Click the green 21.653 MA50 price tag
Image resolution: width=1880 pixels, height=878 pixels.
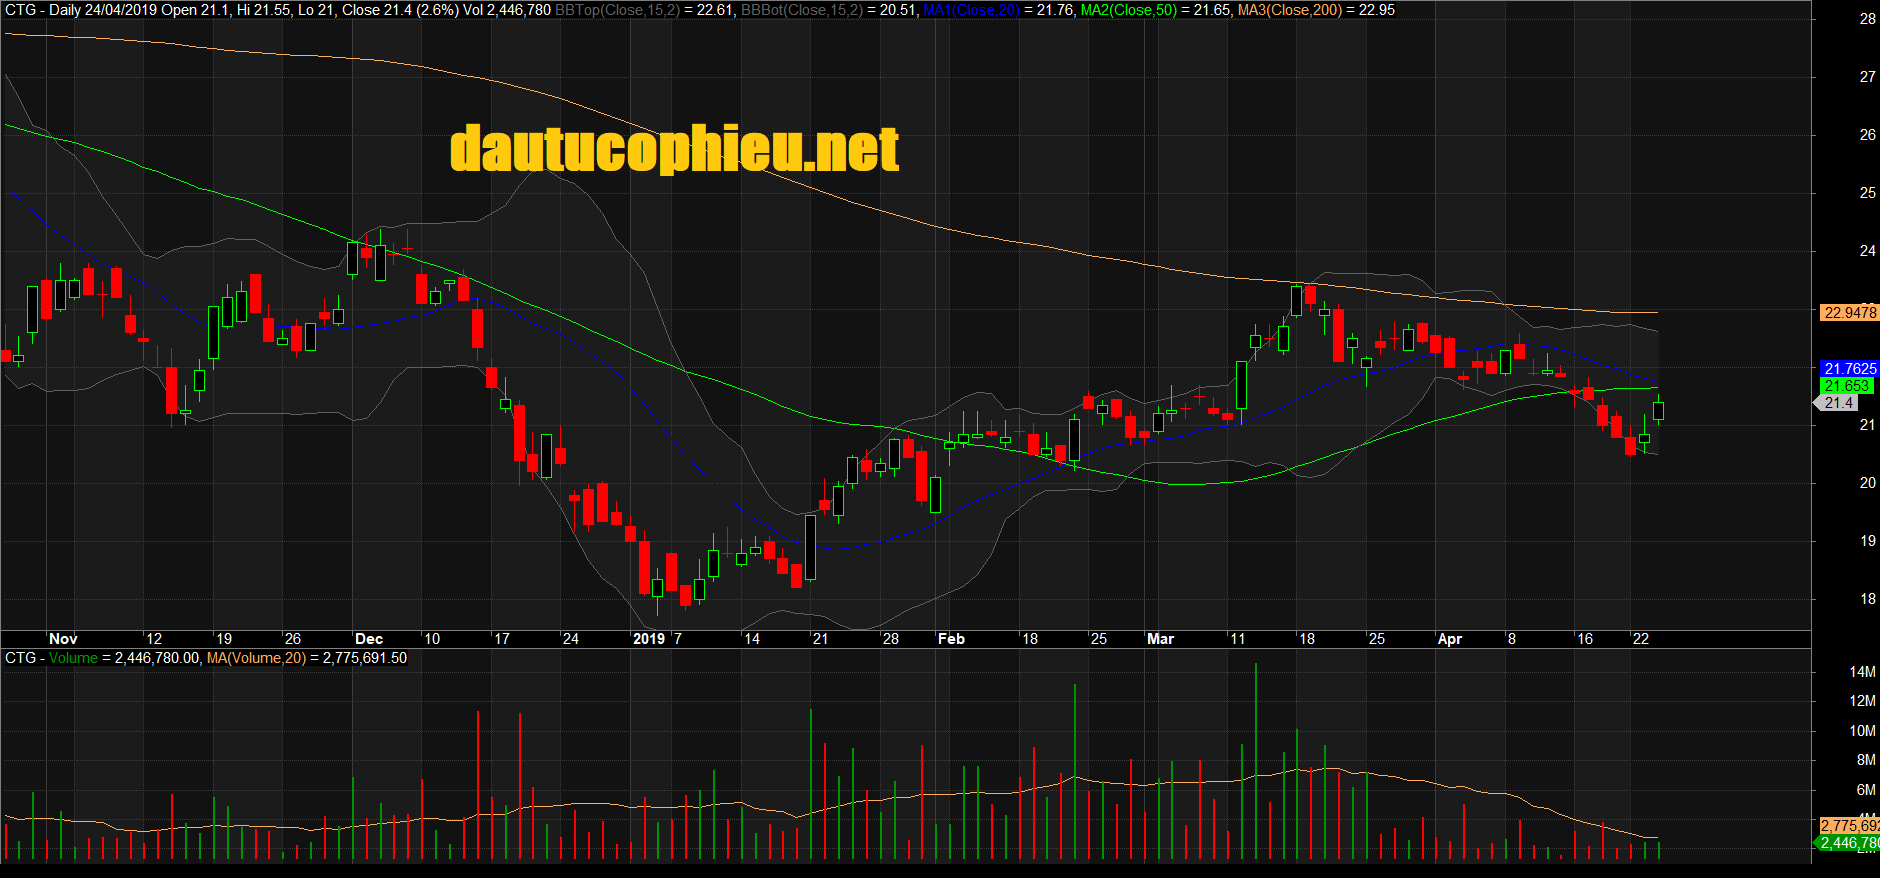click(x=1846, y=386)
